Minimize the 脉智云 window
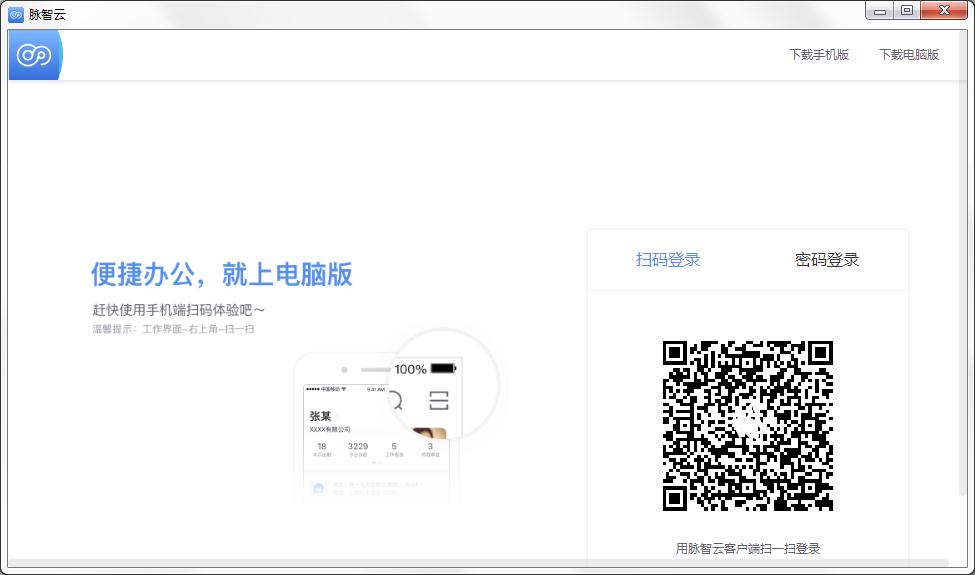The image size is (975, 575). pyautogui.click(x=880, y=11)
